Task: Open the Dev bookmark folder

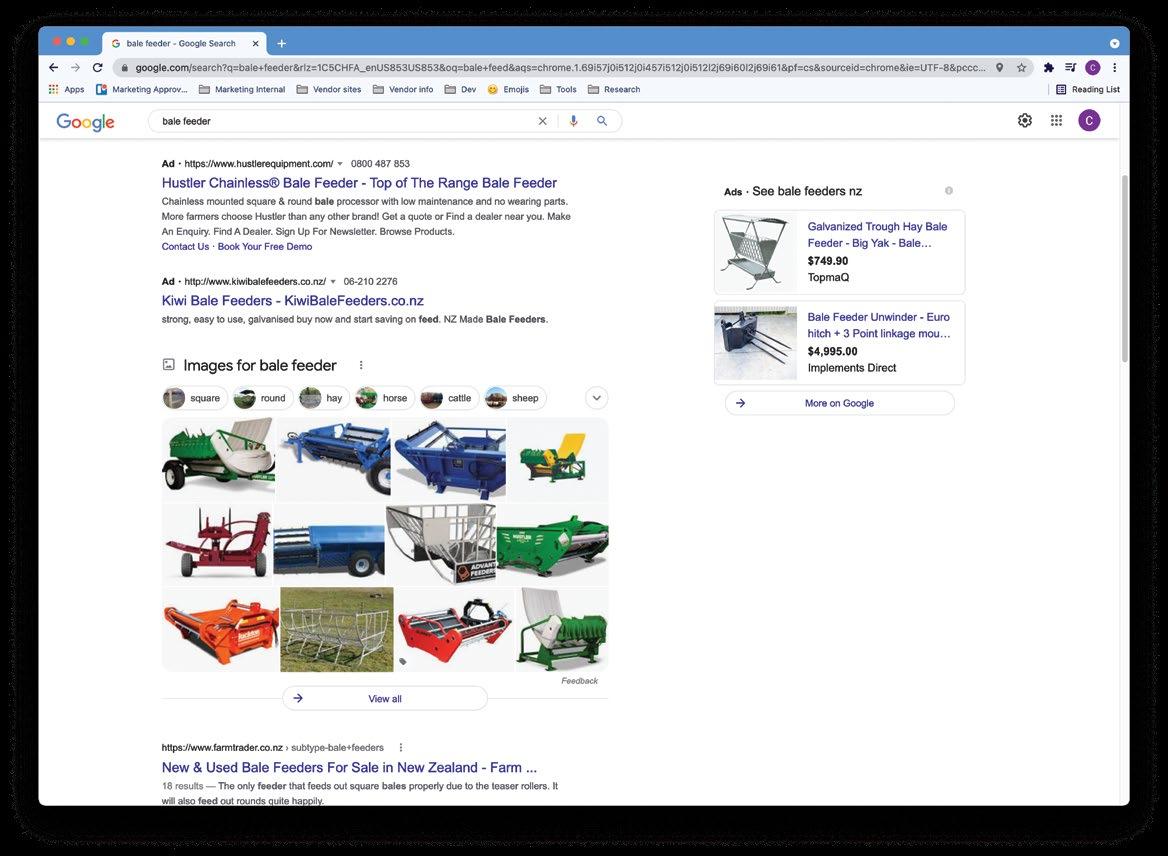Action: 460,89
